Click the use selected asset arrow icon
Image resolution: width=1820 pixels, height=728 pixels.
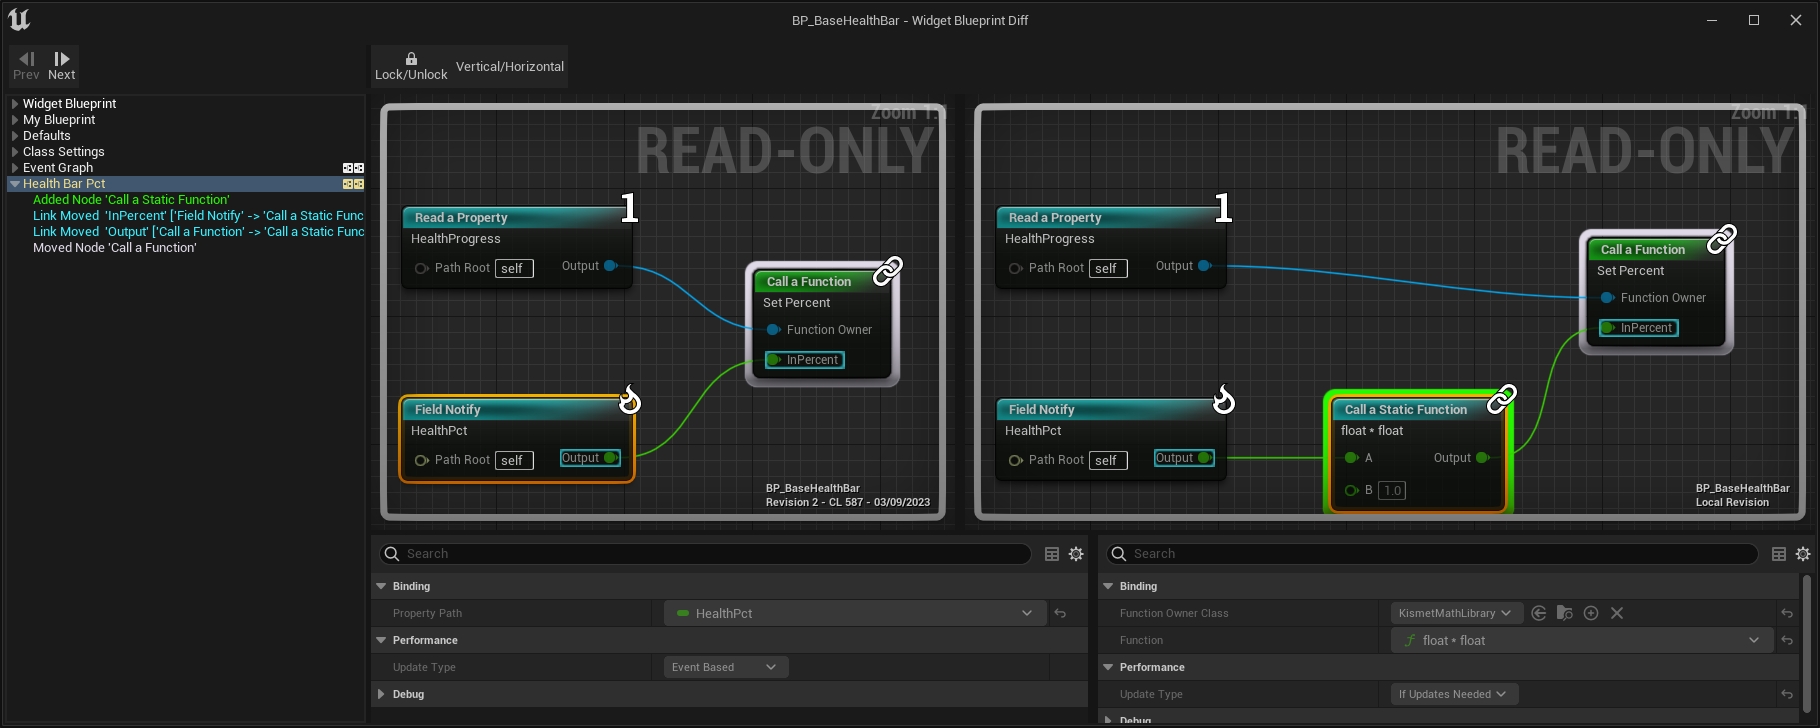1539,614
